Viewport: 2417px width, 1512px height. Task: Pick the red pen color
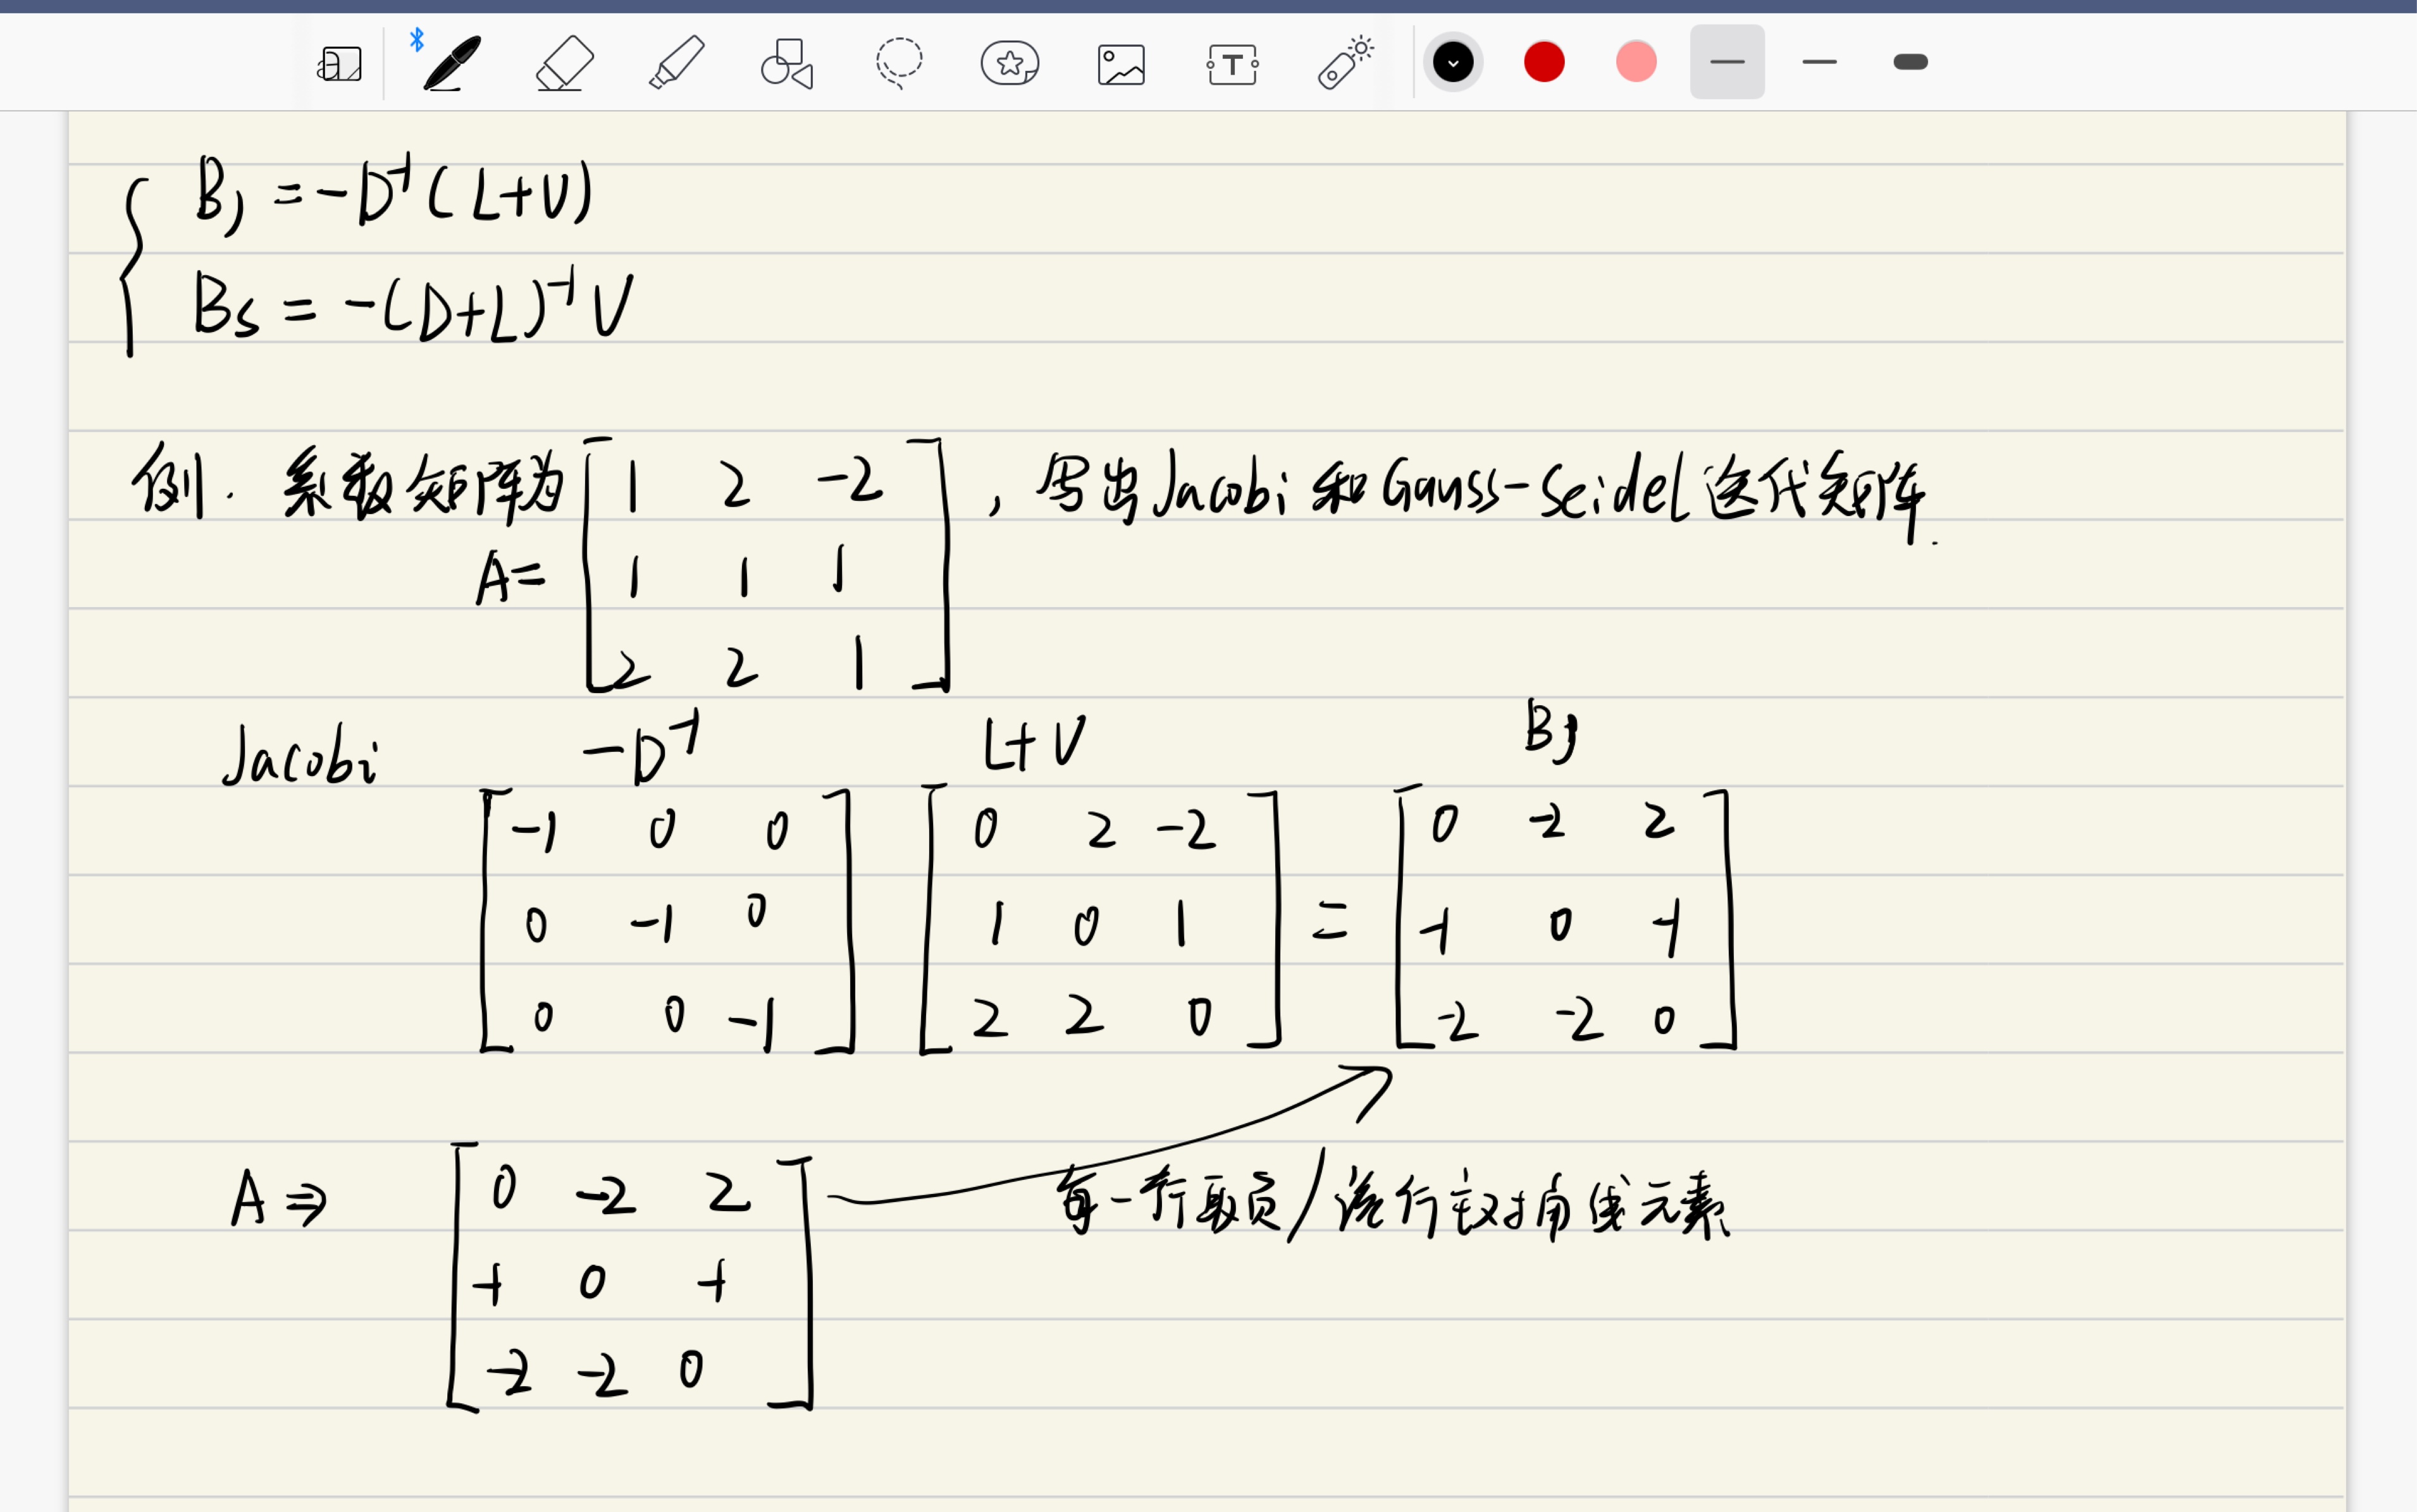coord(1544,62)
